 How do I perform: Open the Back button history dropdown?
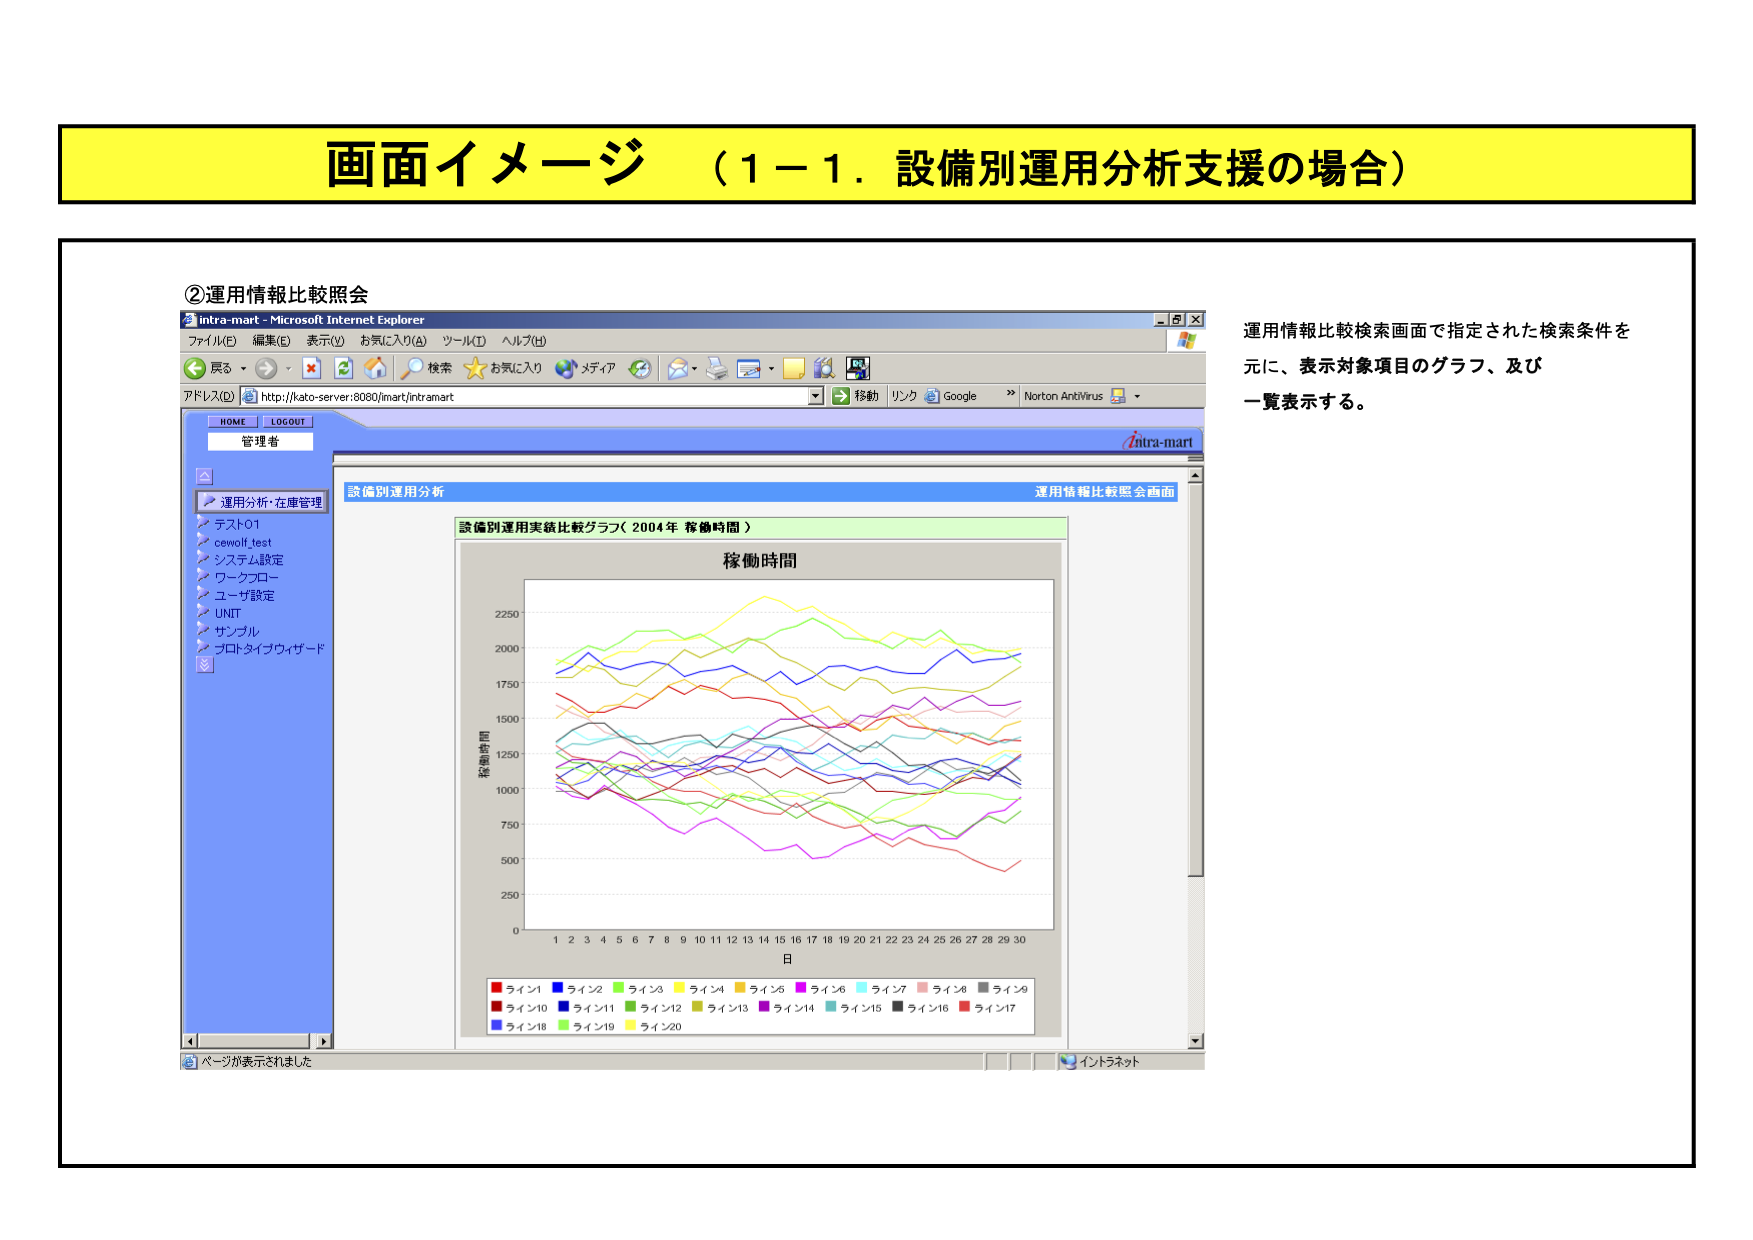tap(243, 369)
